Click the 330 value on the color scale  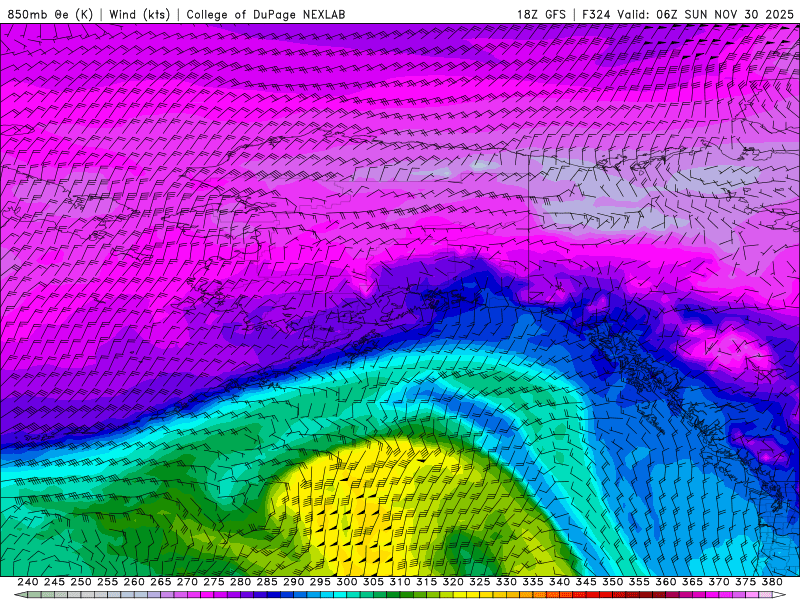[x=506, y=582]
